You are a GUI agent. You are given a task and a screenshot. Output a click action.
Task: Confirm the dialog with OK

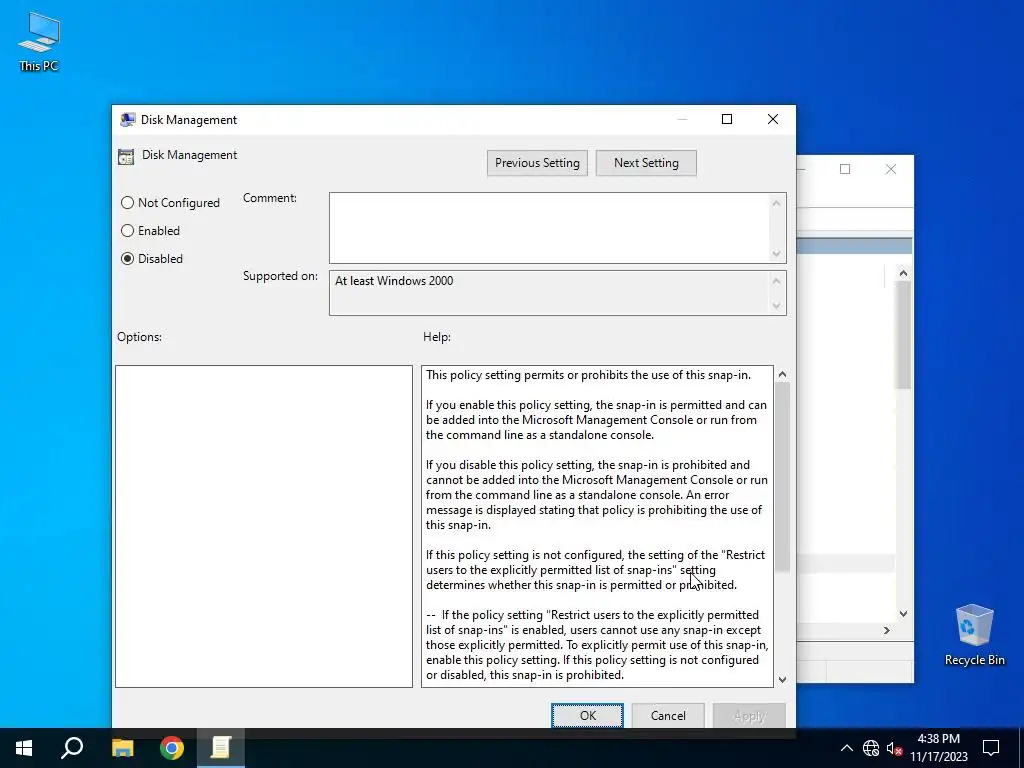587,715
